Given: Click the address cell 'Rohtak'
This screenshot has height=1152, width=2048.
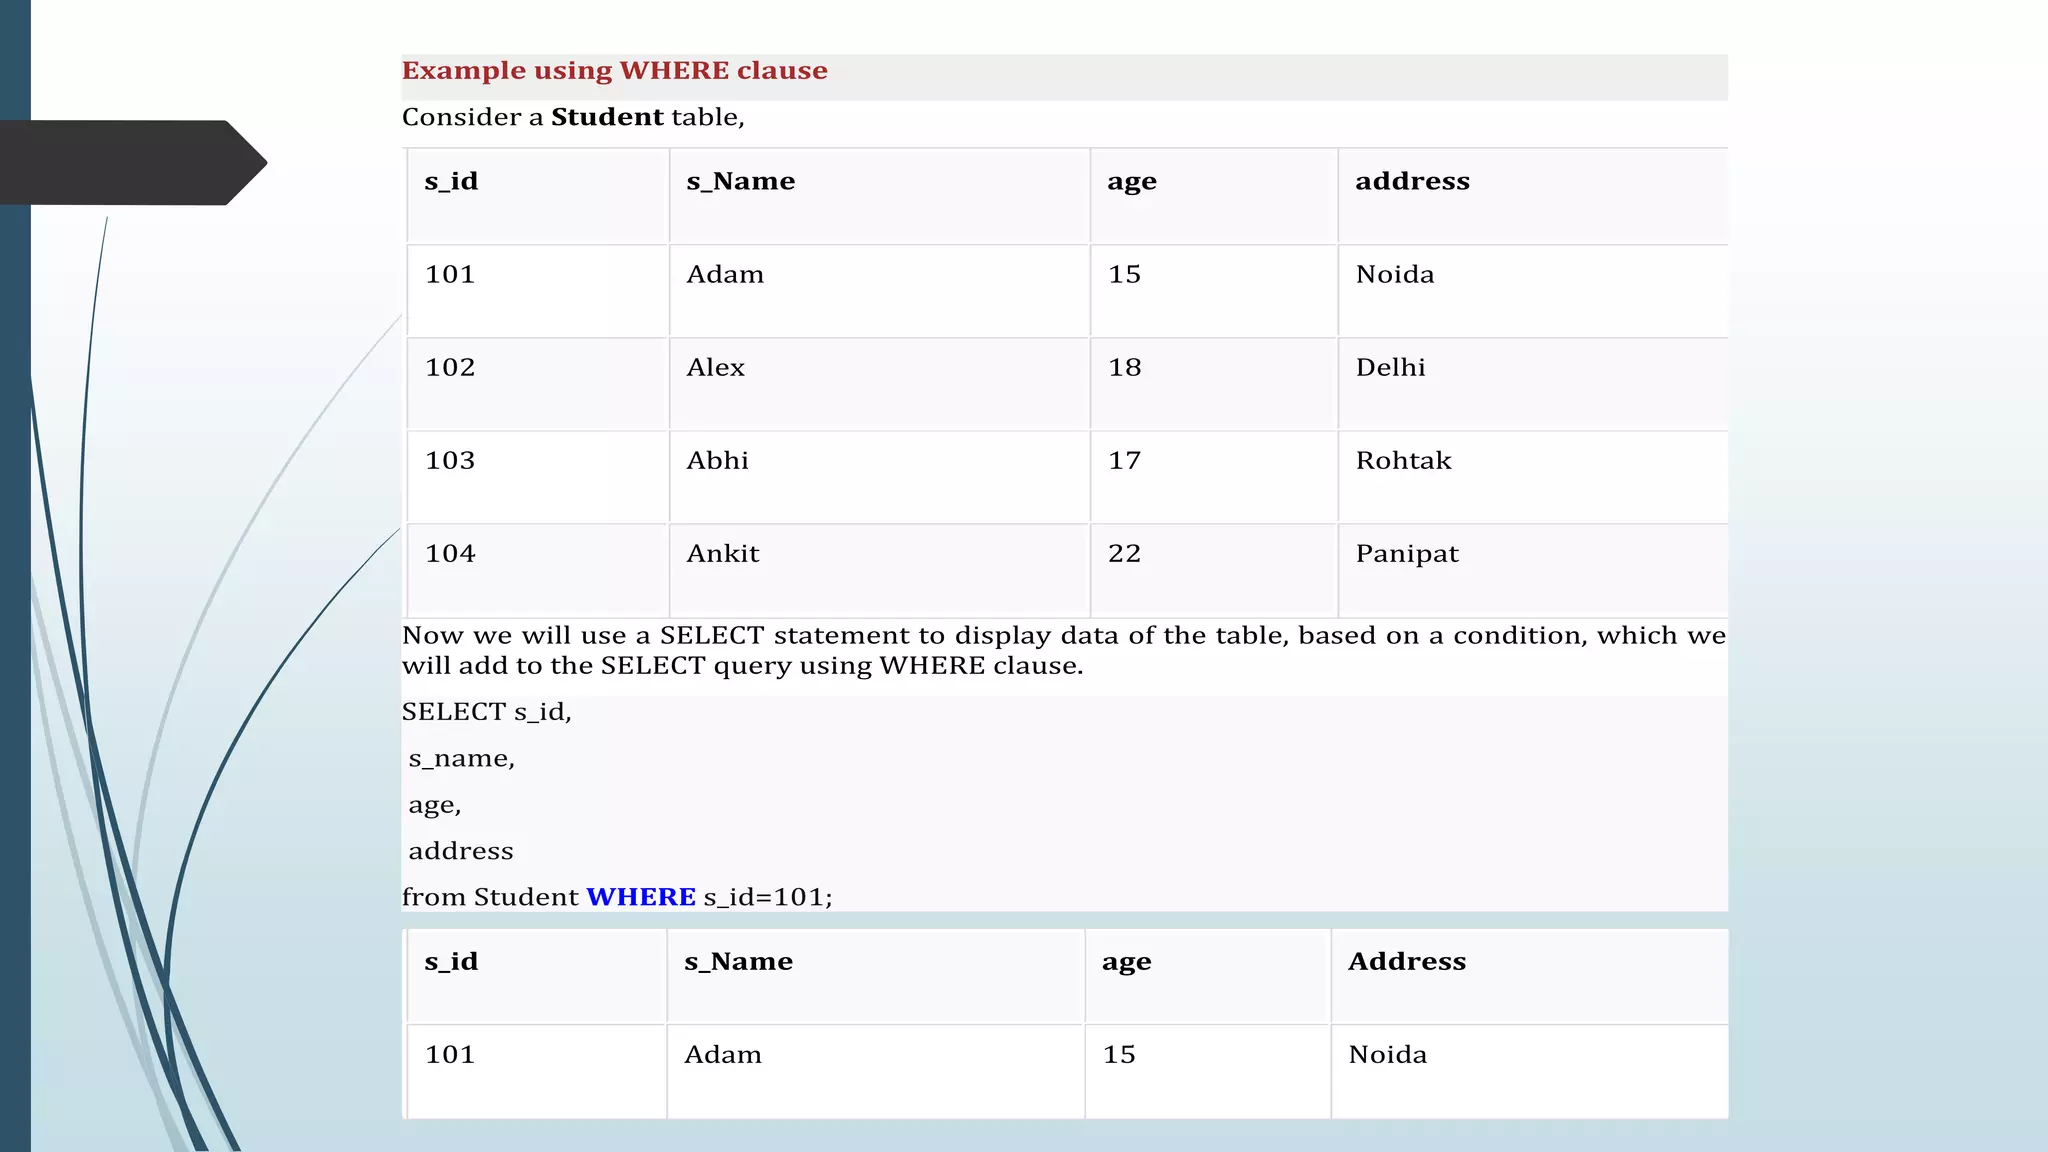Looking at the screenshot, I should point(1403,460).
